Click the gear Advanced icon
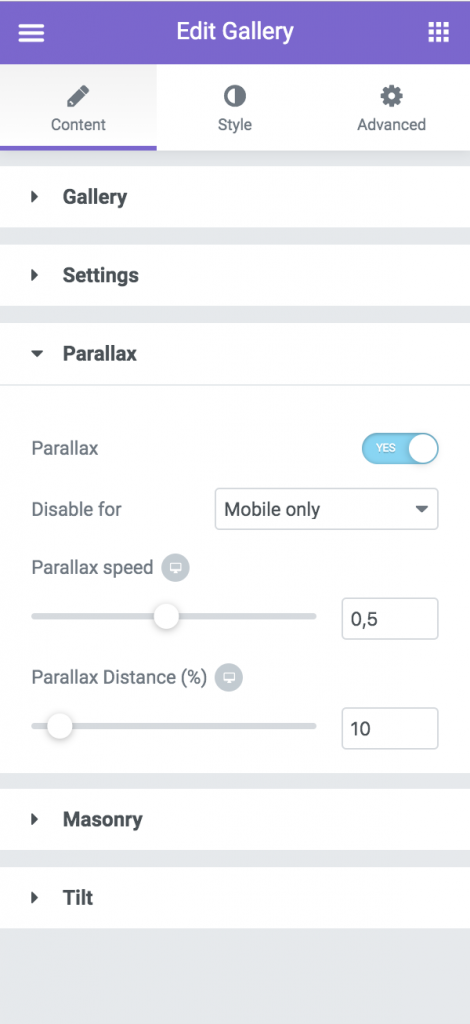 (392, 97)
